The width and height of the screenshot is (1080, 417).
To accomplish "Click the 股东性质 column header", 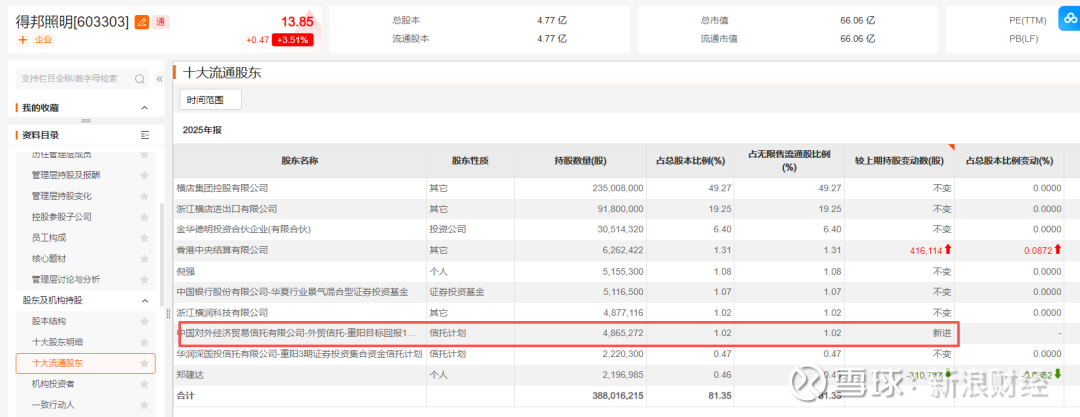I will 470,161.
